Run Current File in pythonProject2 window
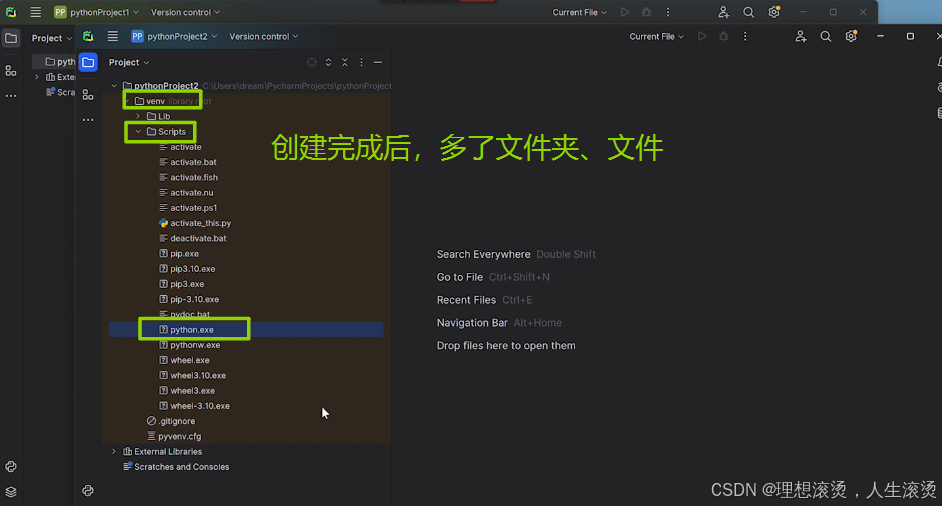The height and width of the screenshot is (506, 942). coord(702,37)
